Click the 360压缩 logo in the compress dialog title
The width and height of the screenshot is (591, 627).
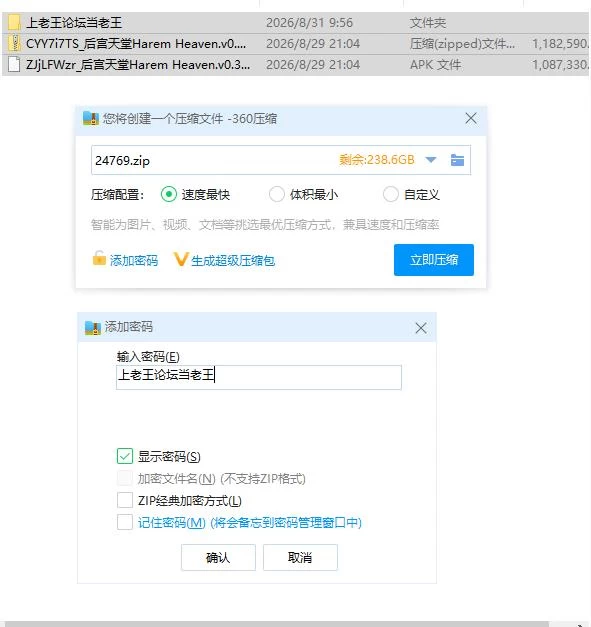[x=91, y=118]
